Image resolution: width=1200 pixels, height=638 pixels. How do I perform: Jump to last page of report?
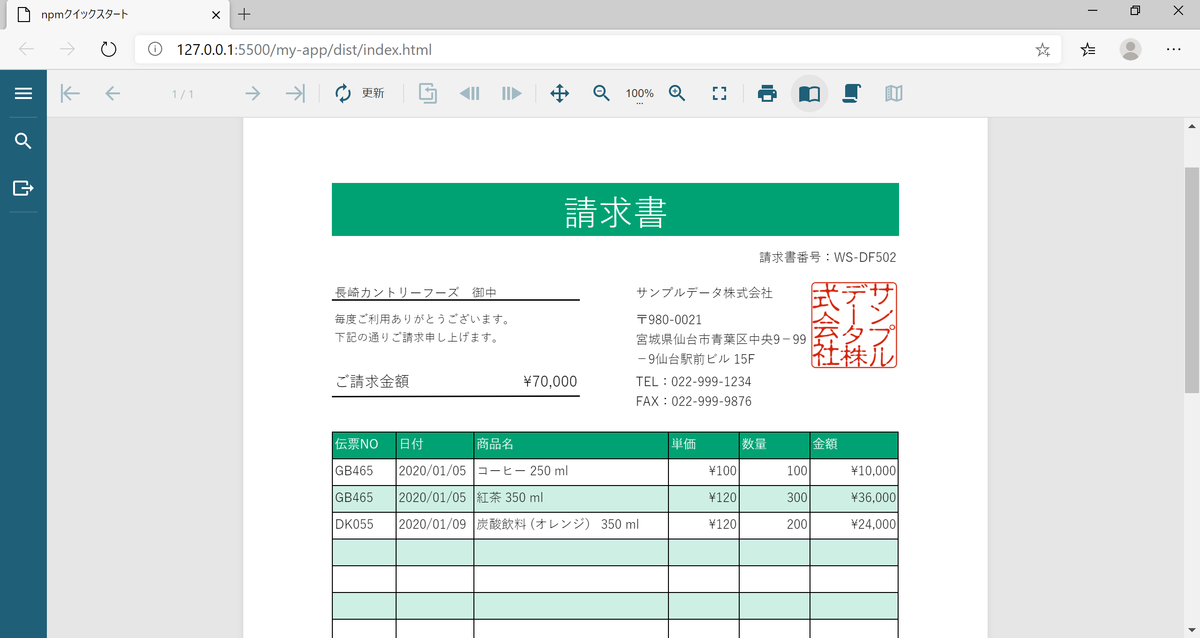(295, 93)
